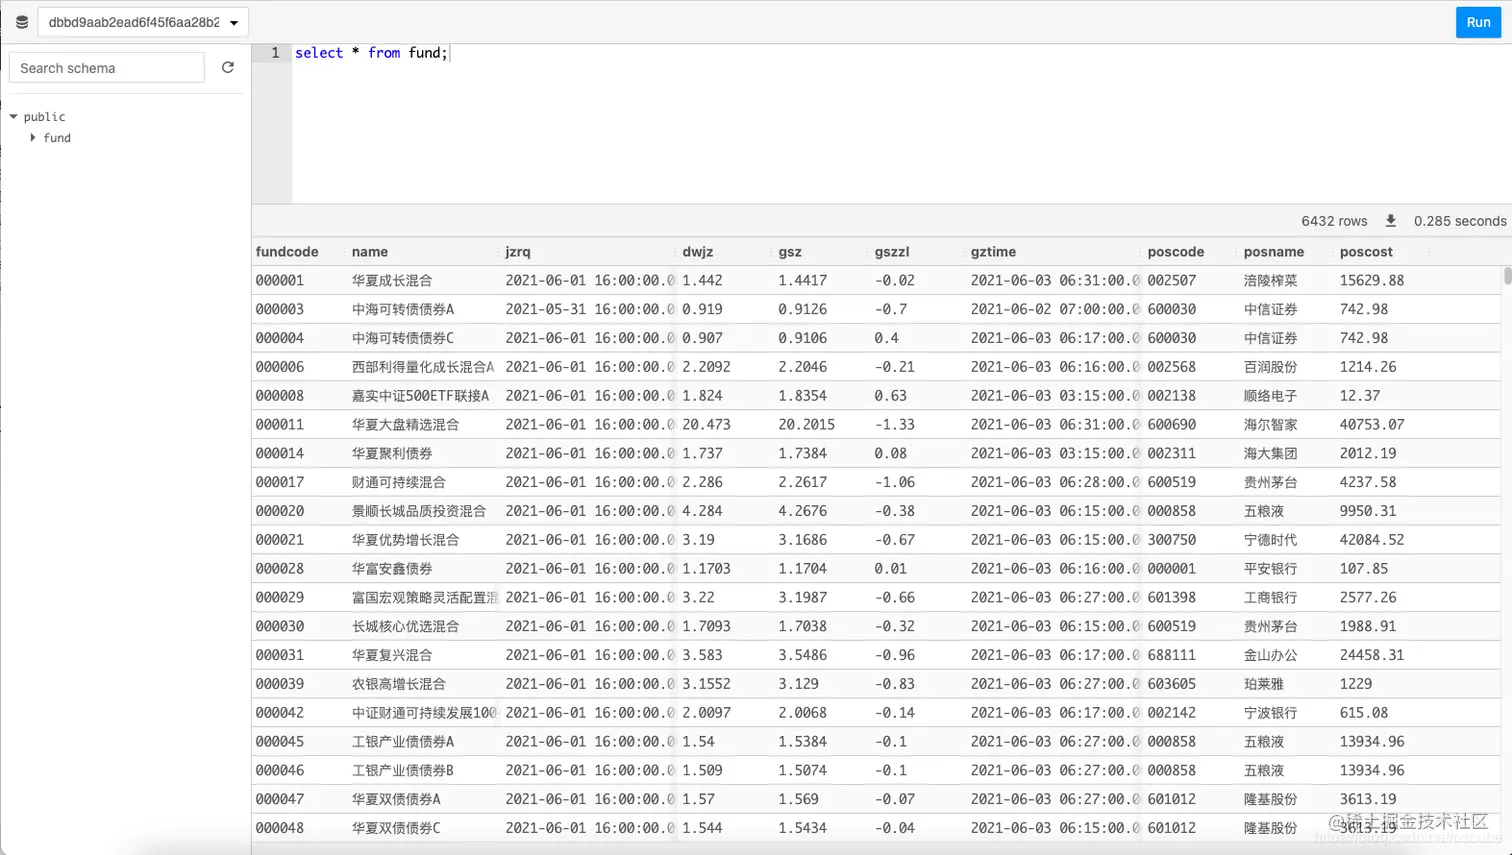Select the 华夏成长混合 name cell
1512x855 pixels.
392,281
